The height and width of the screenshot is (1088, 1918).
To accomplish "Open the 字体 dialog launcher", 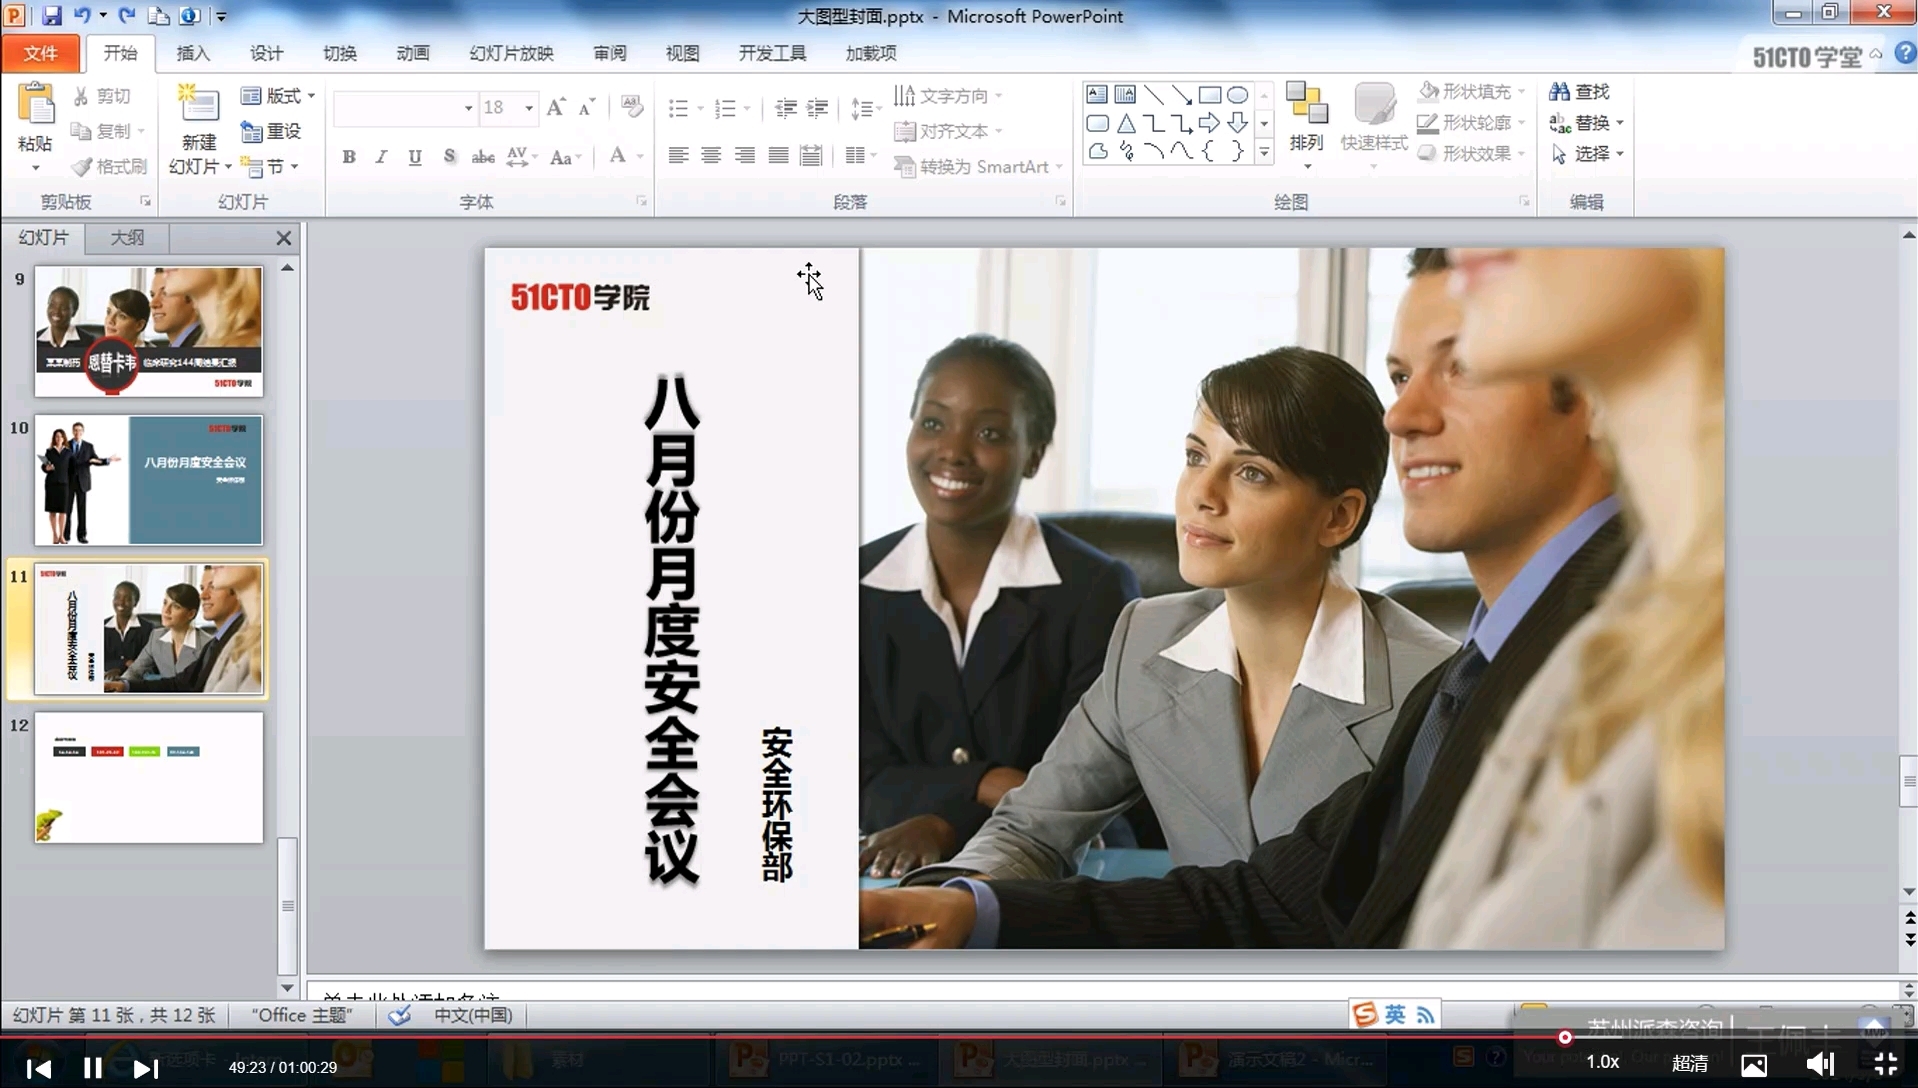I will (641, 201).
